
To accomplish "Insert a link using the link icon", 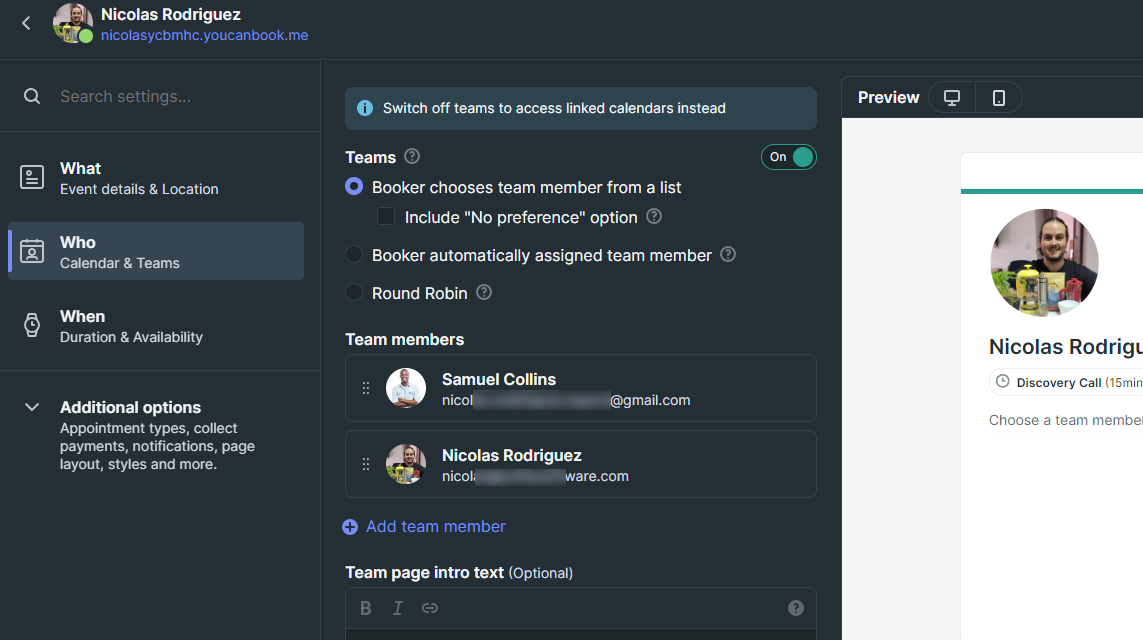I will (x=430, y=608).
